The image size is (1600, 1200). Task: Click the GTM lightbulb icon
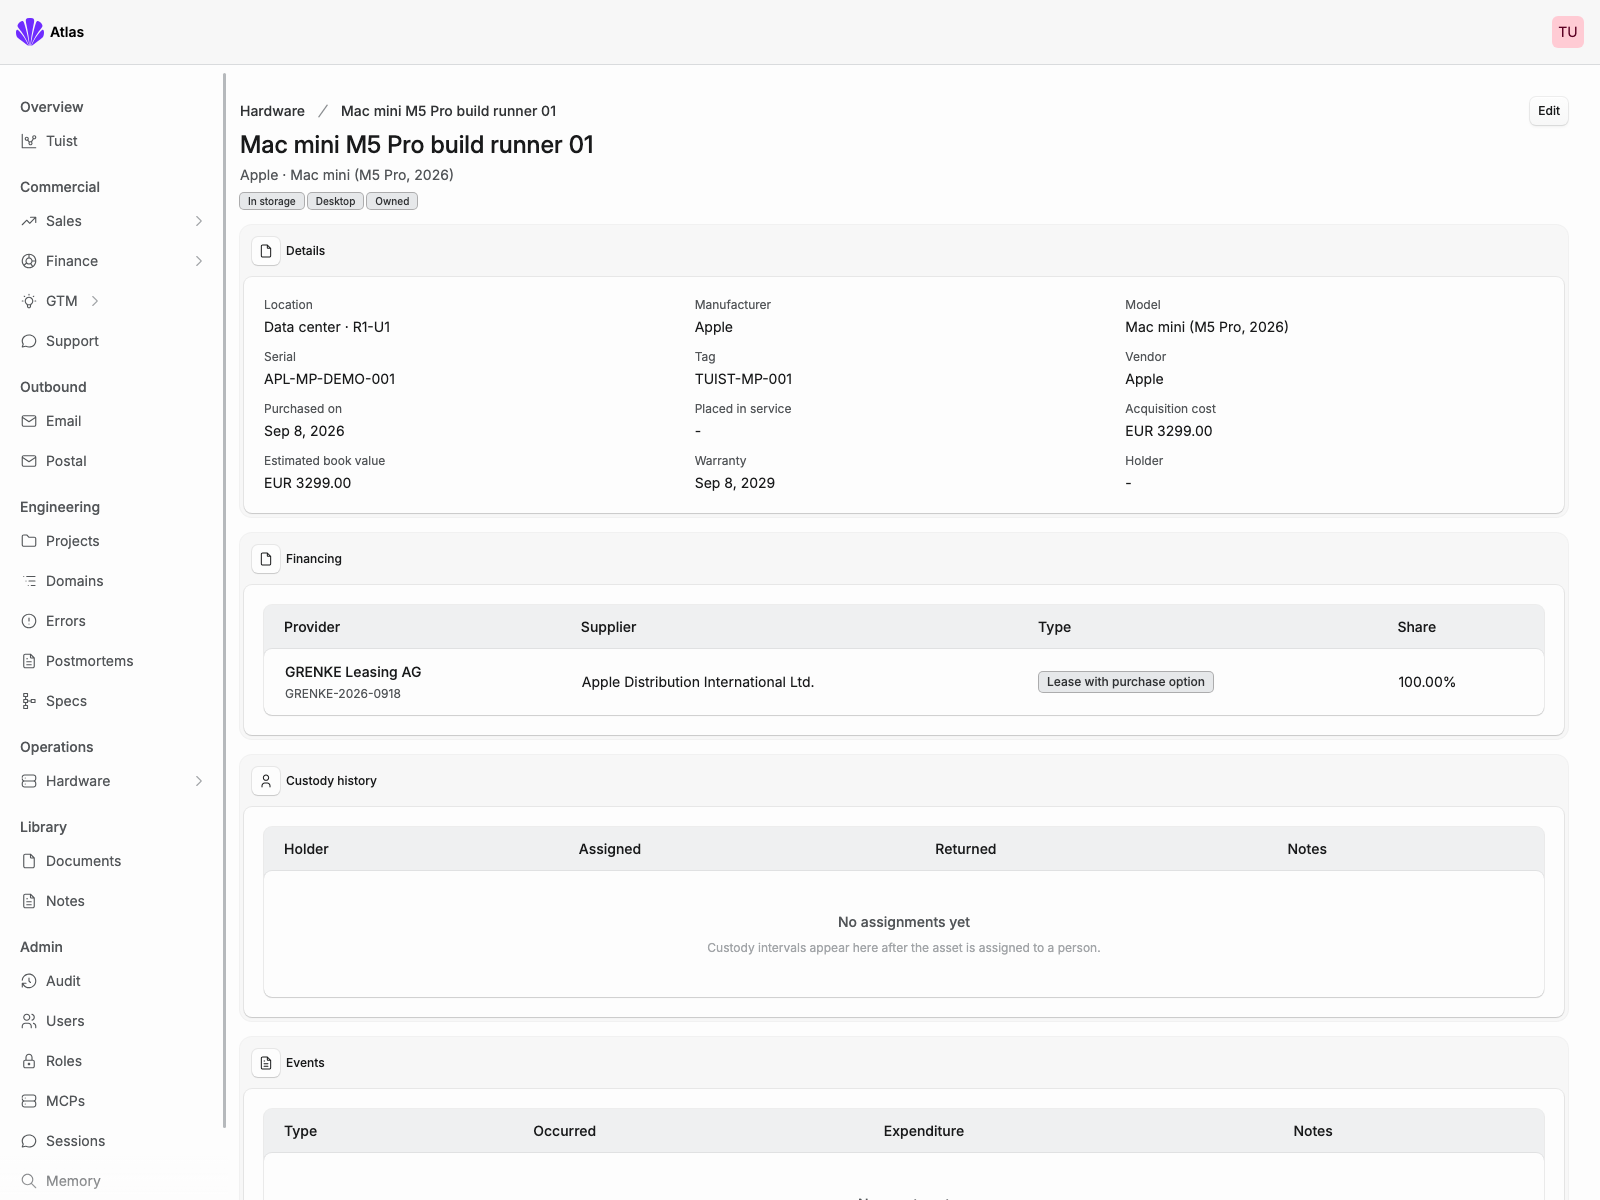coord(29,301)
